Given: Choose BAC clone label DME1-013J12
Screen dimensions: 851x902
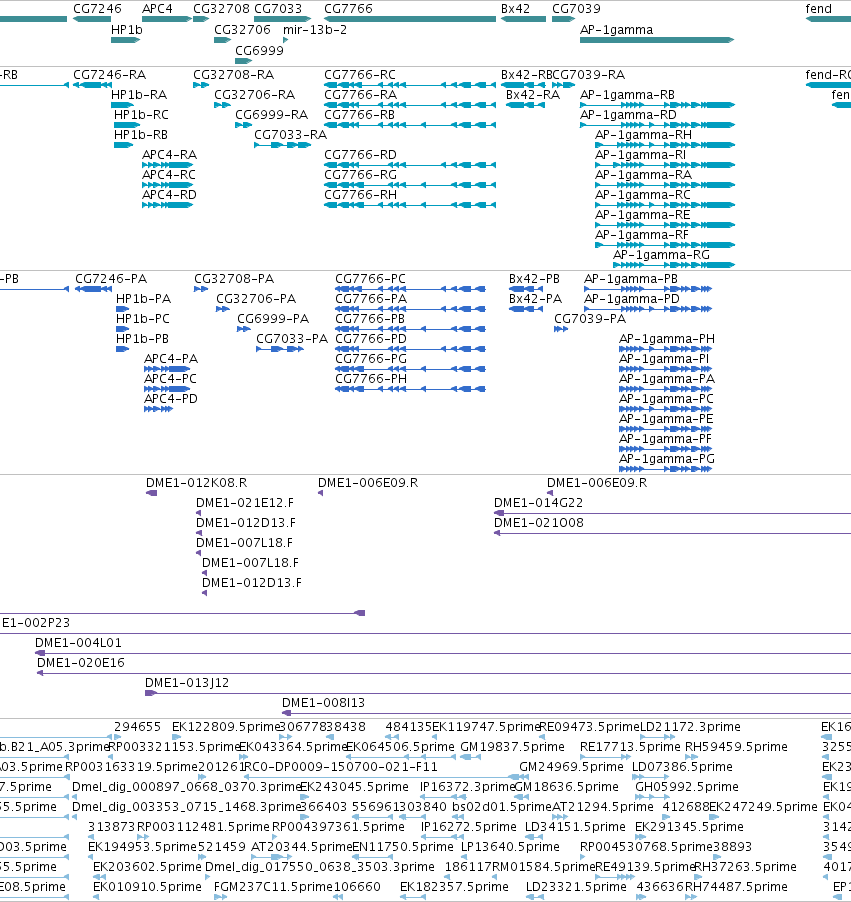Looking at the screenshot, I should [187, 683].
